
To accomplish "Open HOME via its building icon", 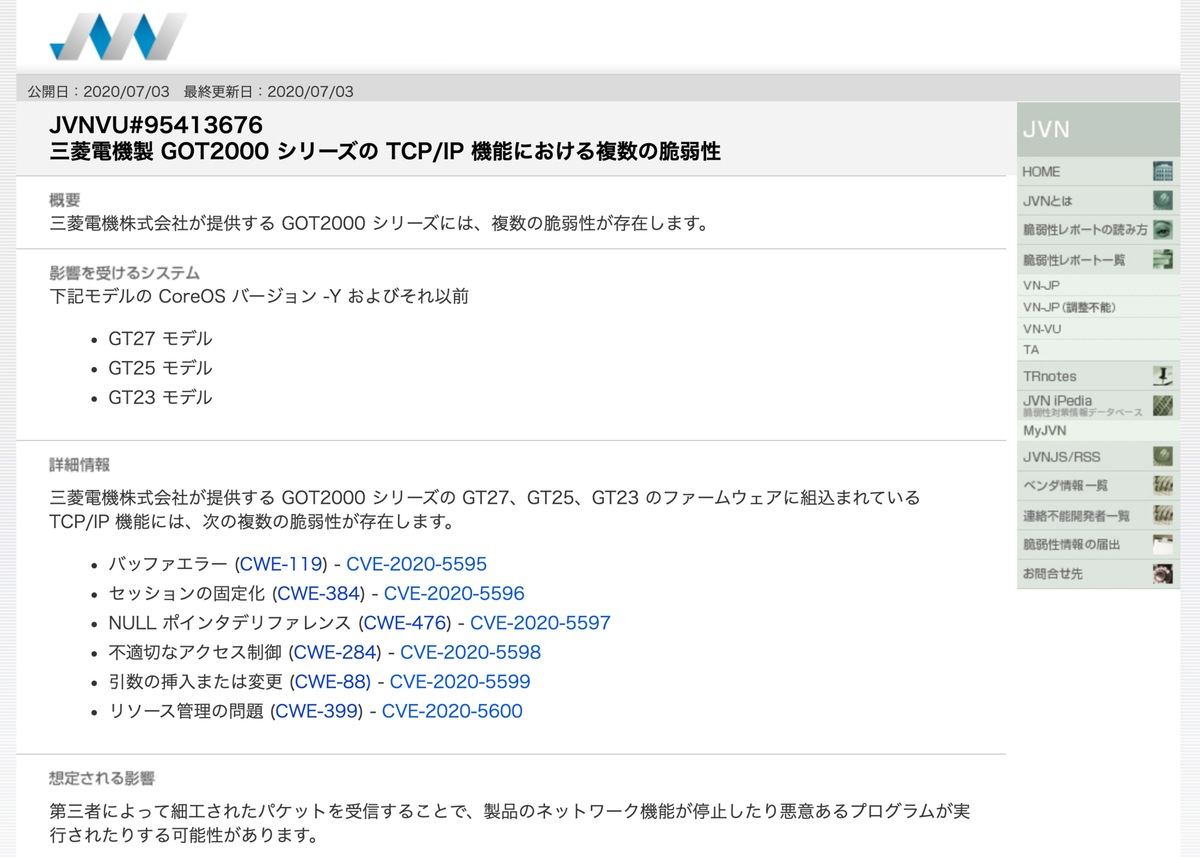I will point(1162,172).
